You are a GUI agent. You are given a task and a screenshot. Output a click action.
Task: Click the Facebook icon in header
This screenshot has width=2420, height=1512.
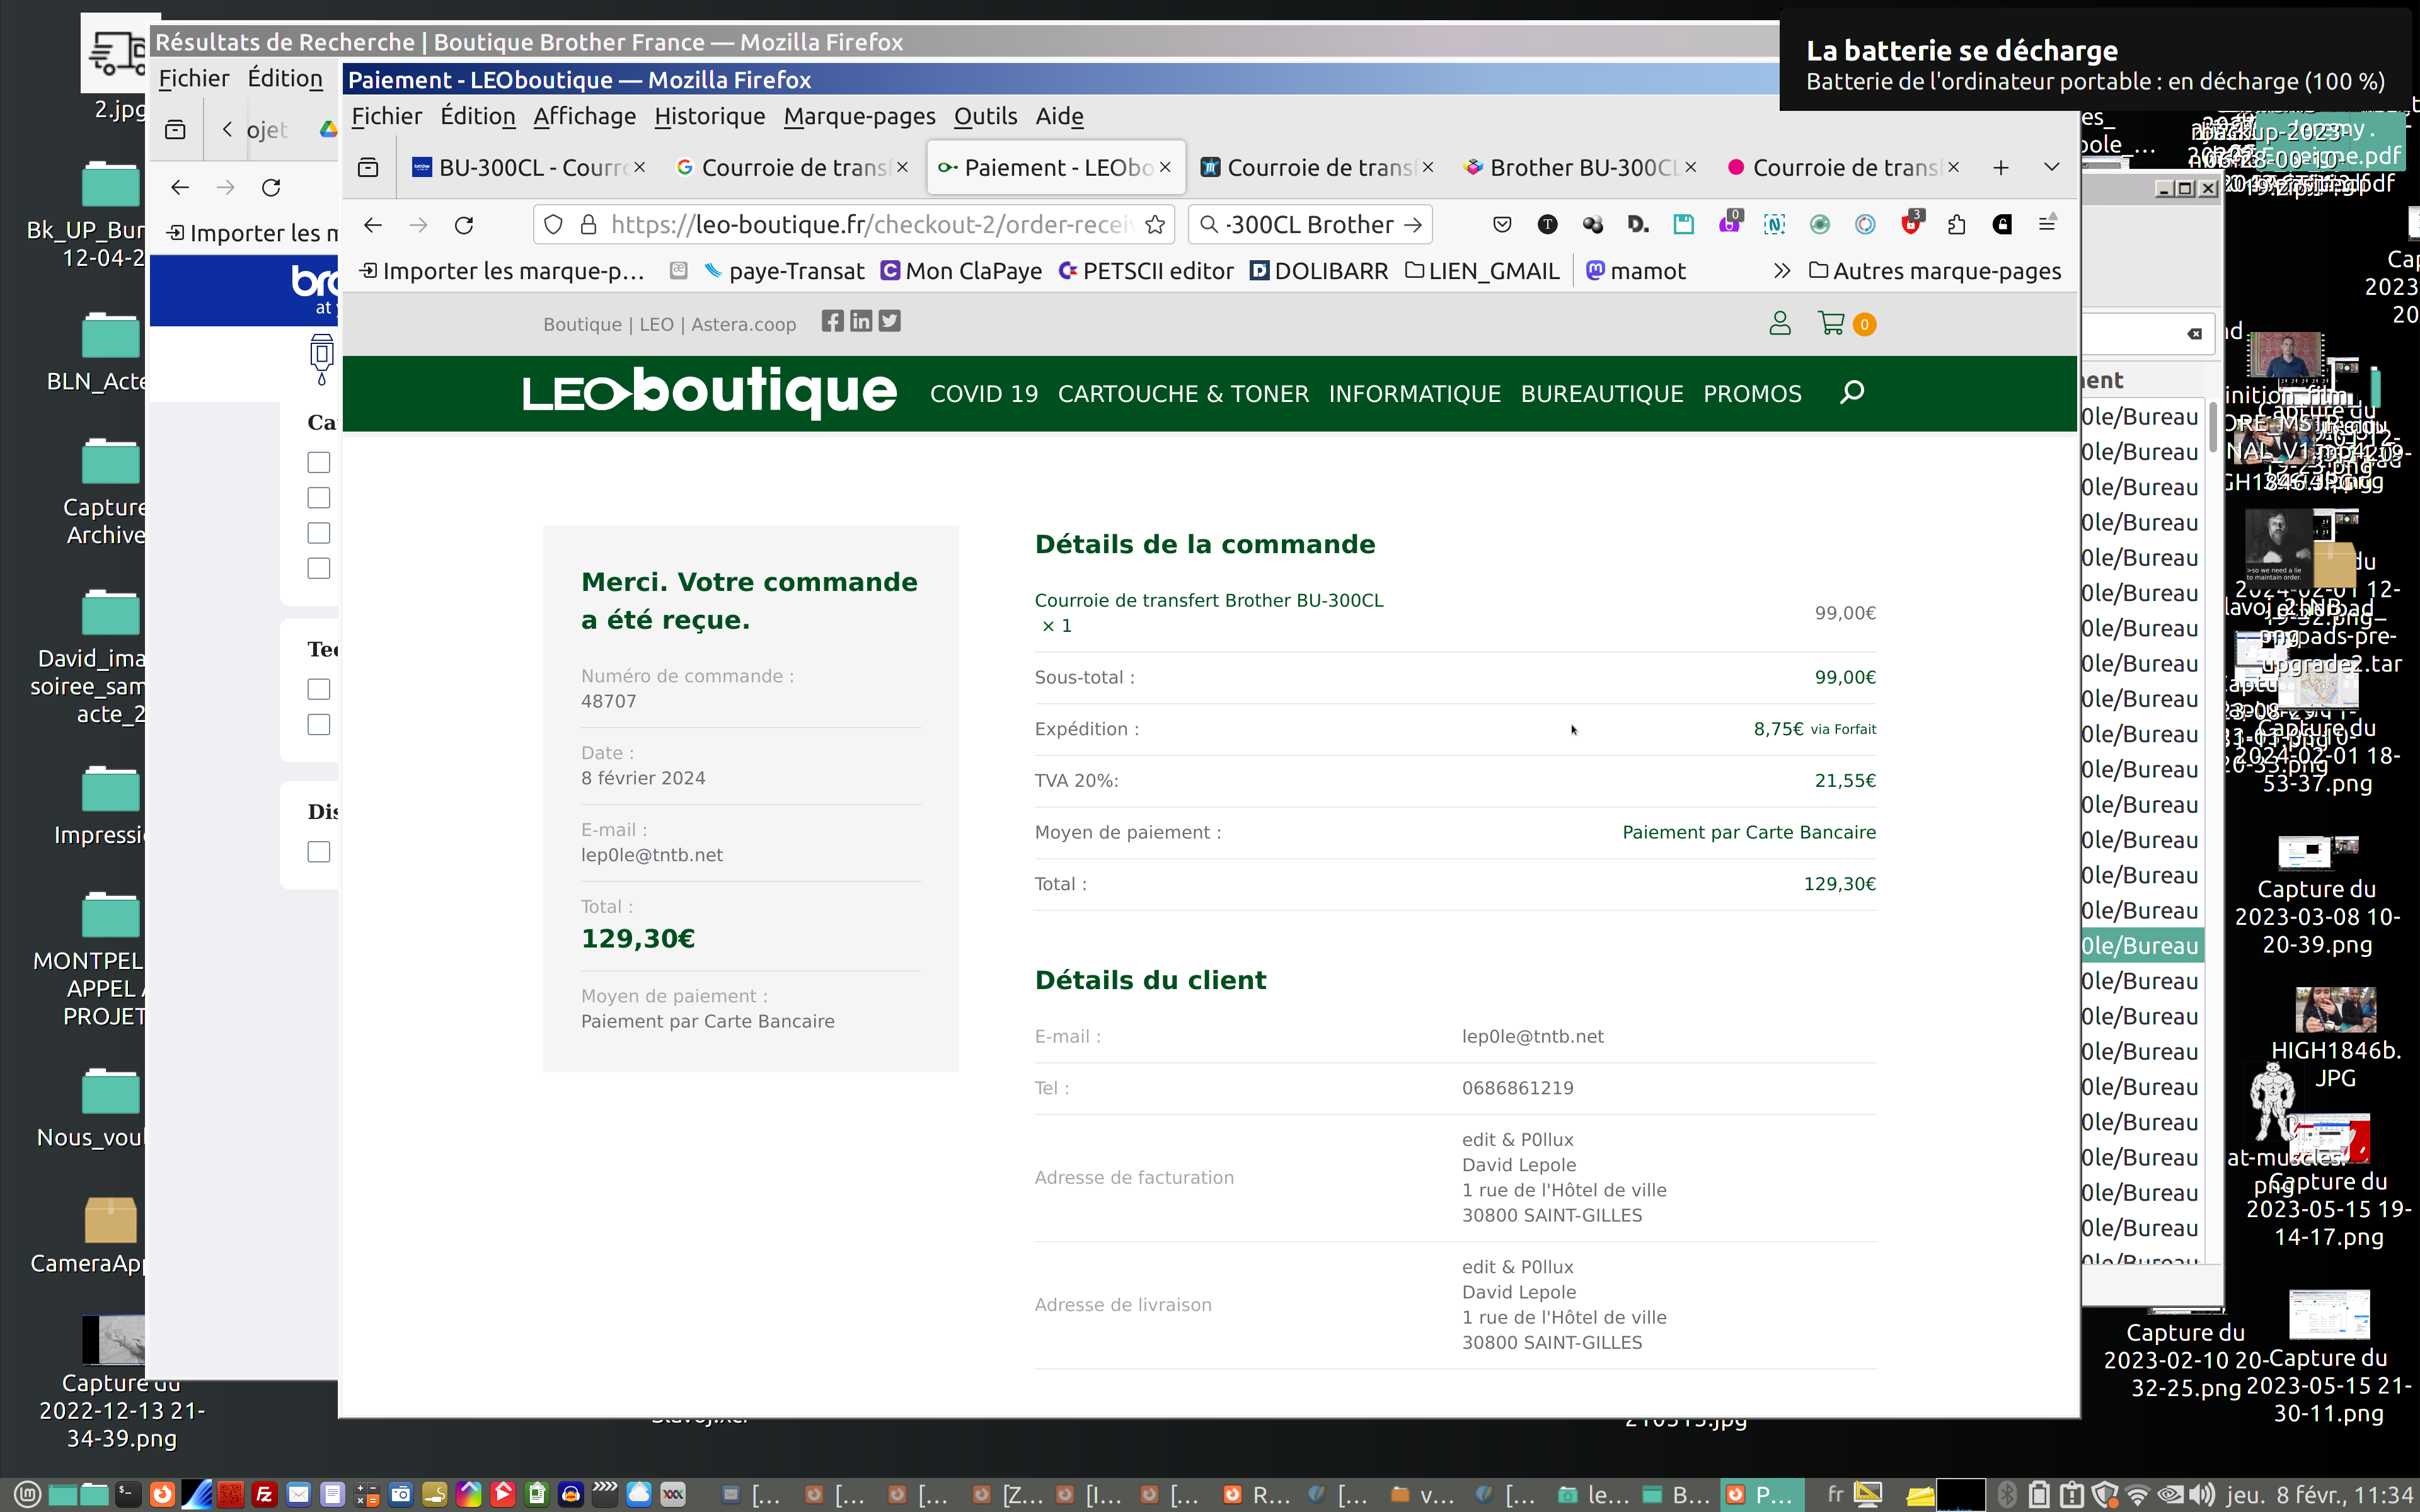point(832,321)
